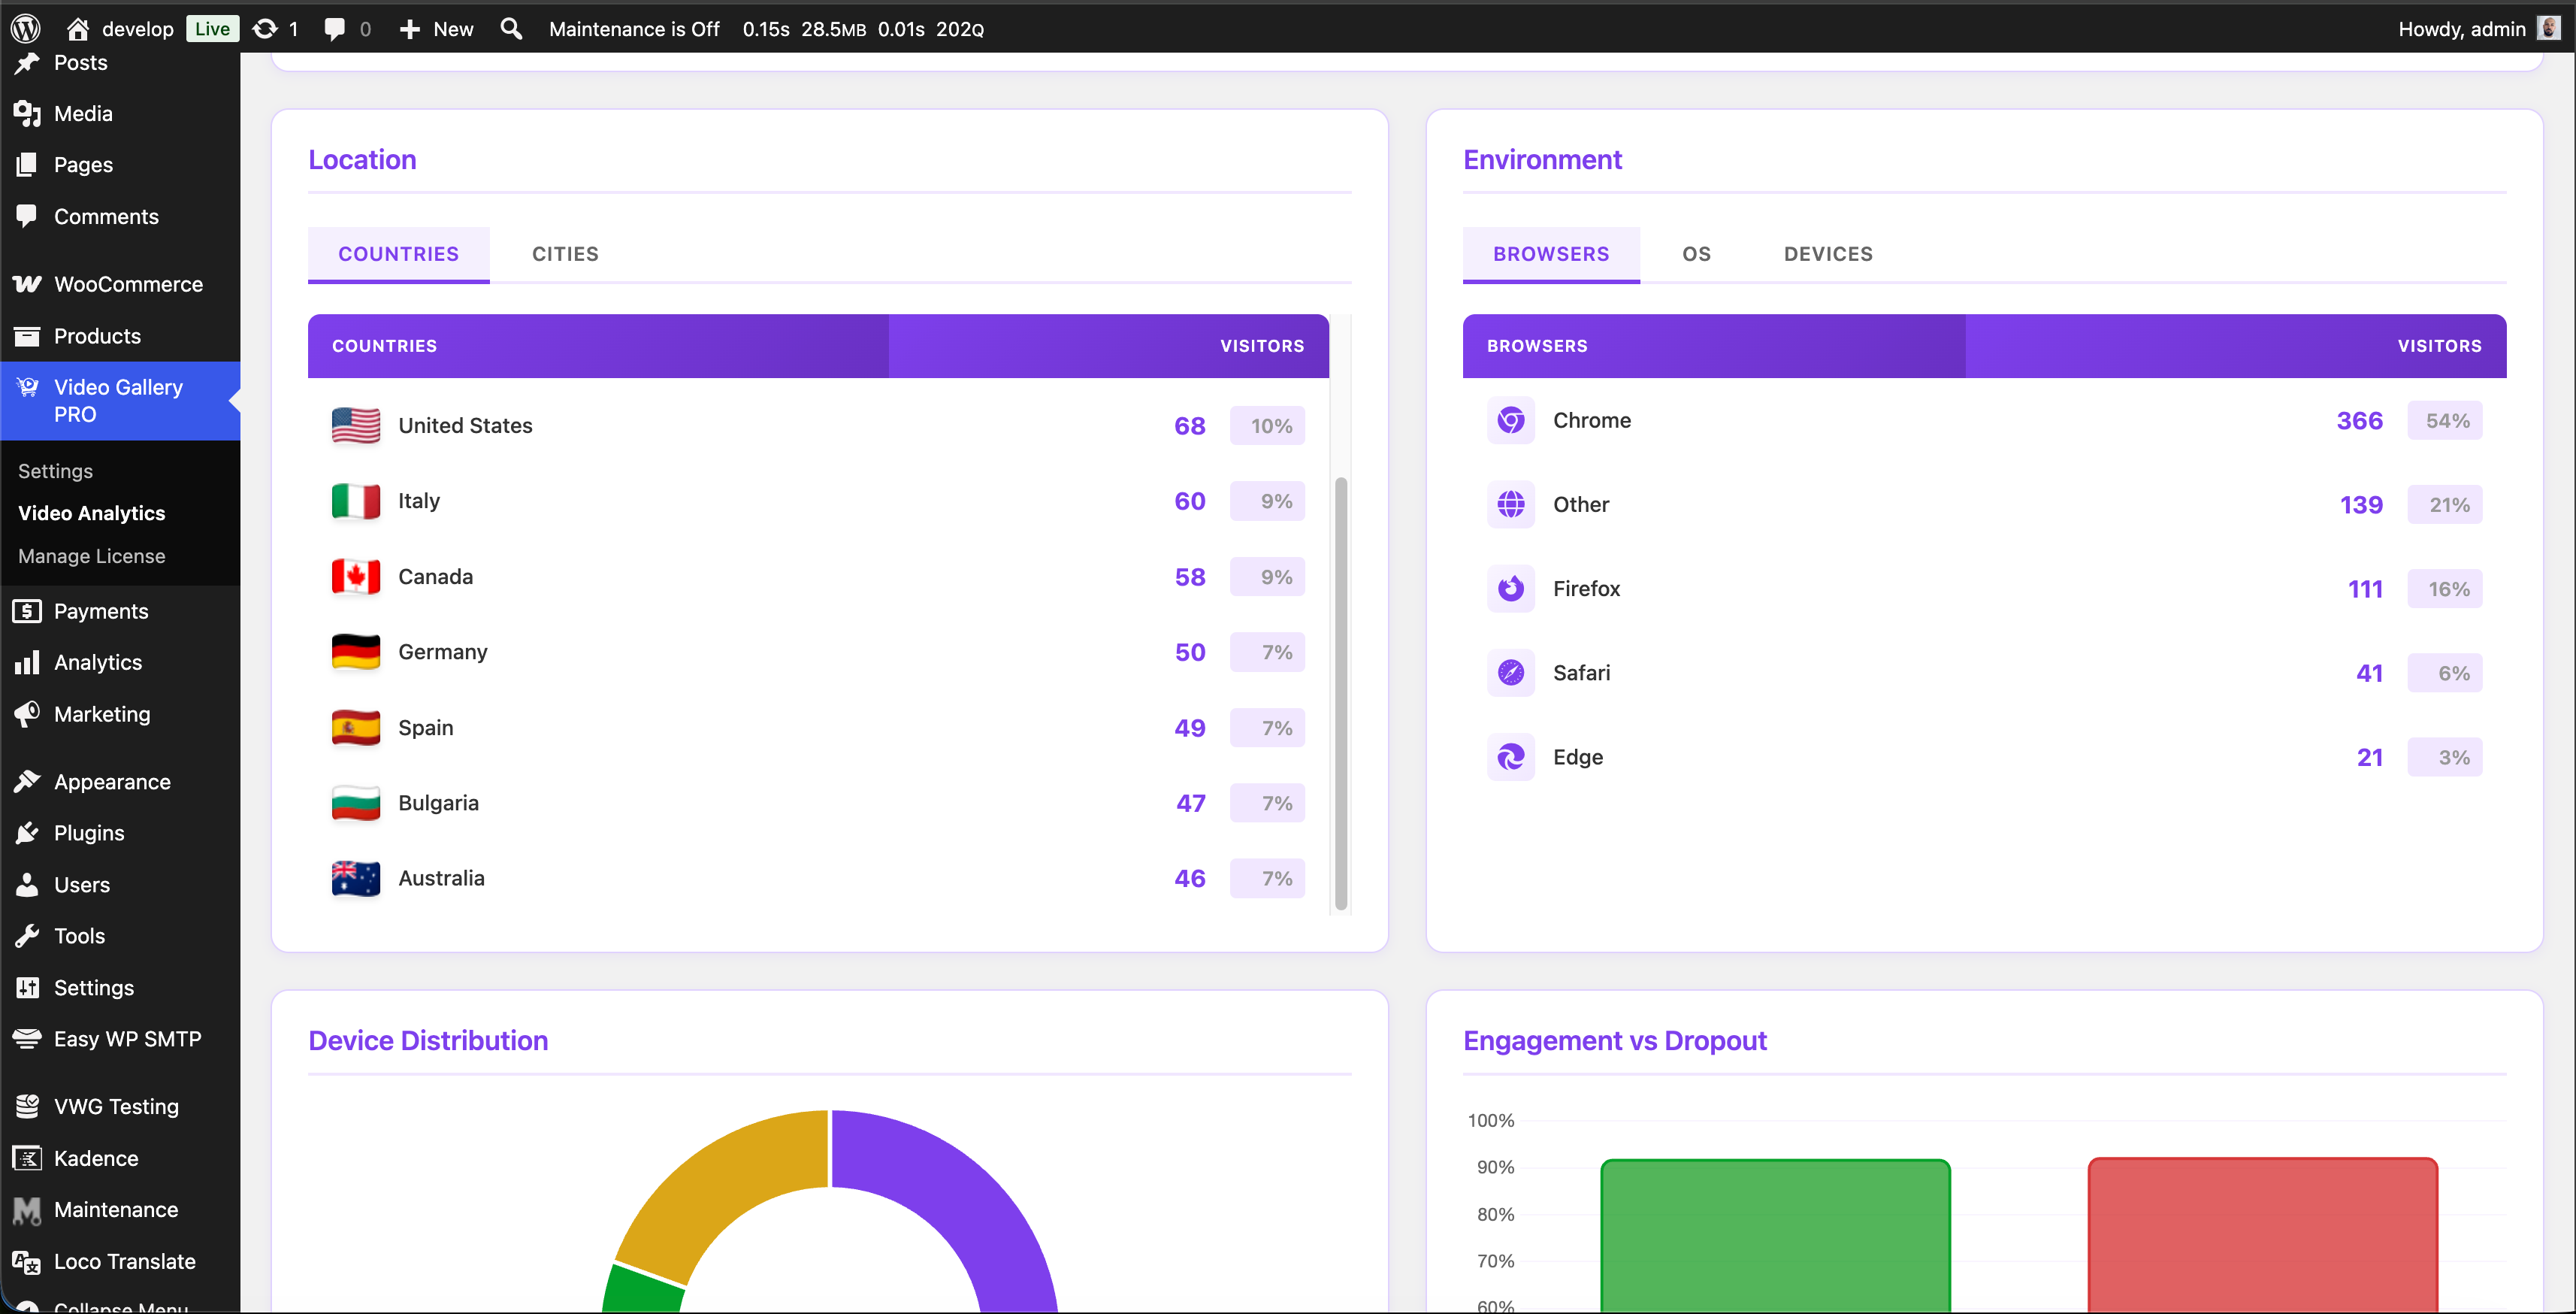Switch to the OS tab in Environment
Image resolution: width=2576 pixels, height=1314 pixels.
(1696, 254)
